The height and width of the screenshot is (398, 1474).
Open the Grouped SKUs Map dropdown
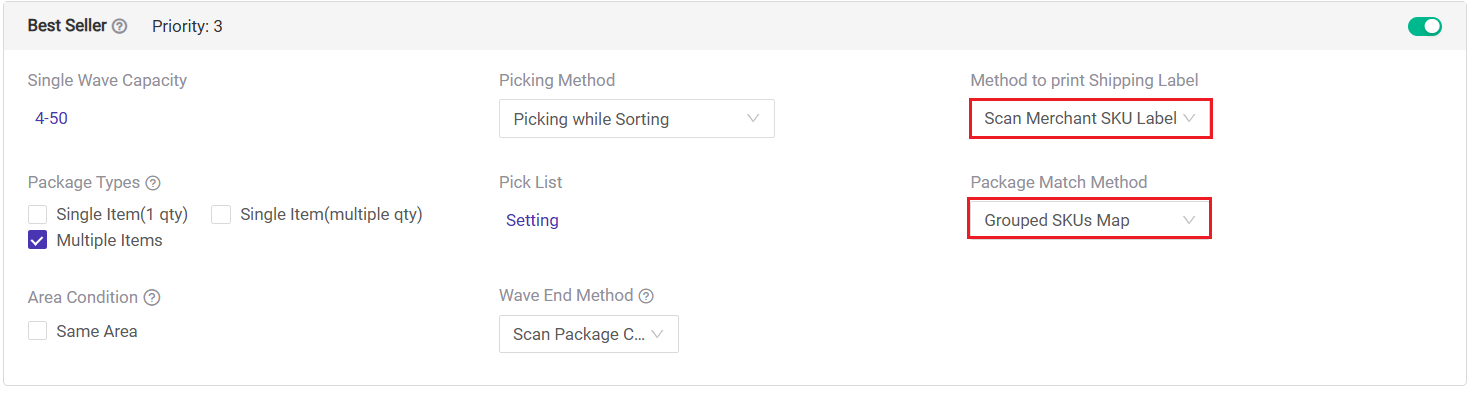(1090, 220)
